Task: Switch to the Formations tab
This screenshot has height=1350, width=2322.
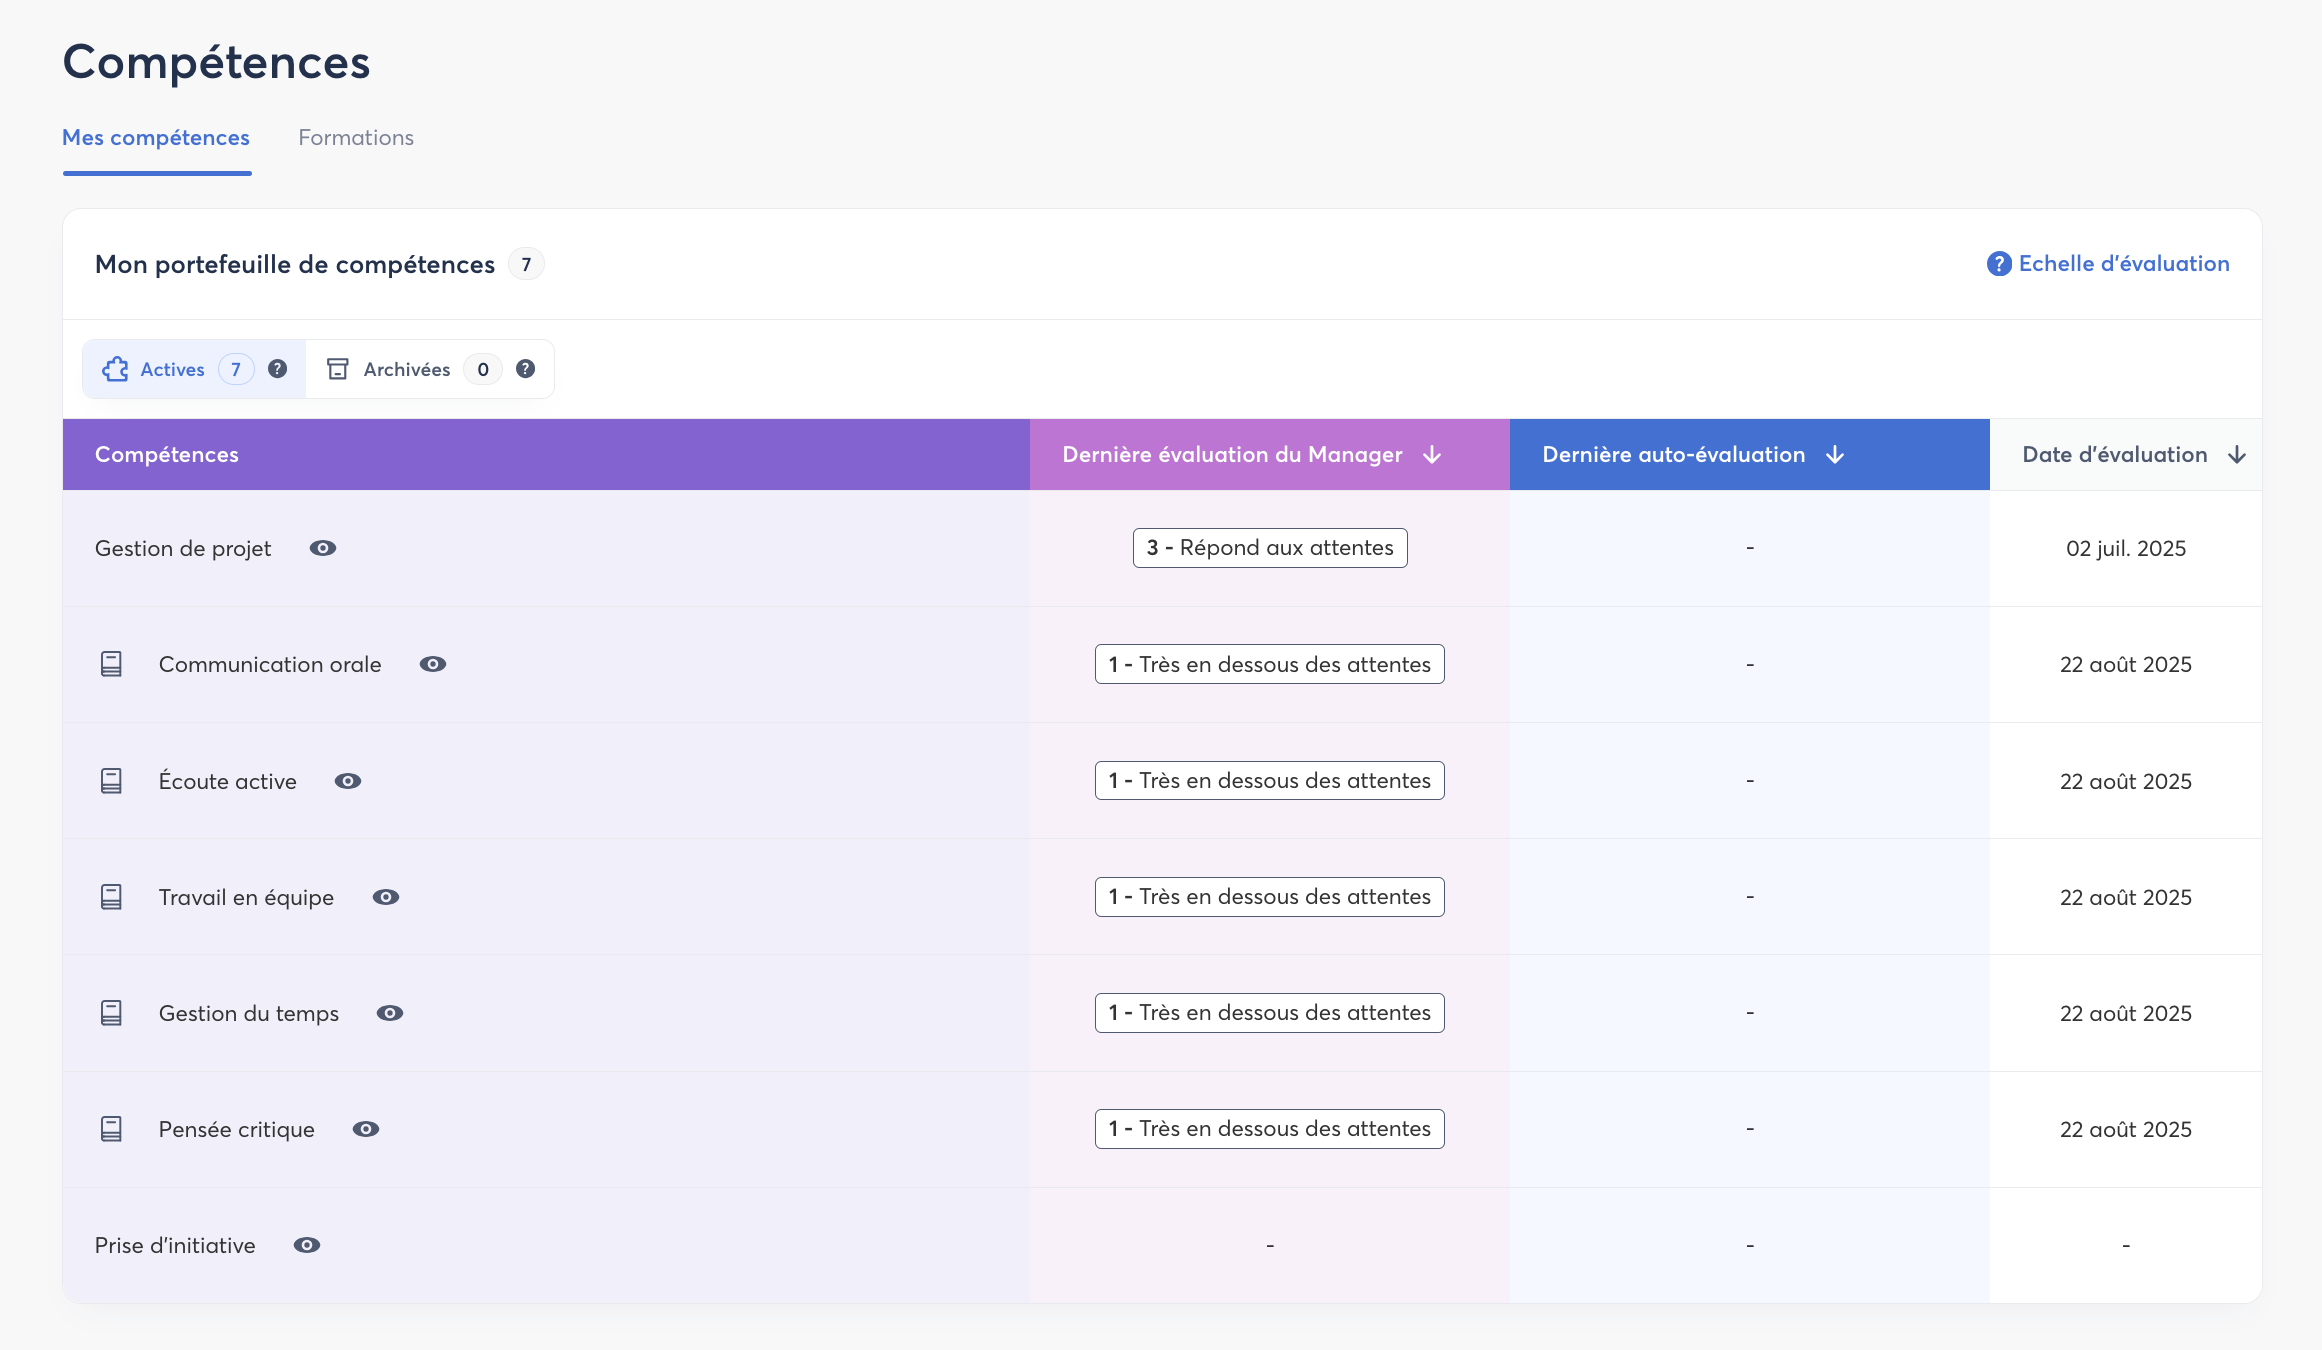Action: (x=356, y=138)
